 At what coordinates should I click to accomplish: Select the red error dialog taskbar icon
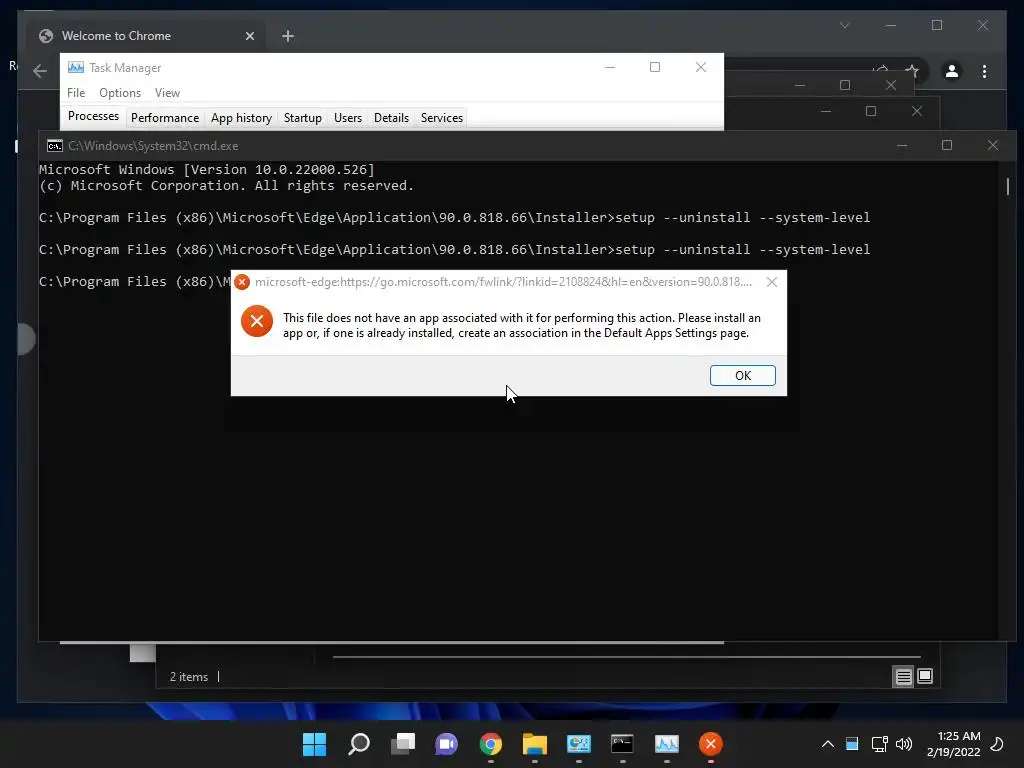(711, 744)
